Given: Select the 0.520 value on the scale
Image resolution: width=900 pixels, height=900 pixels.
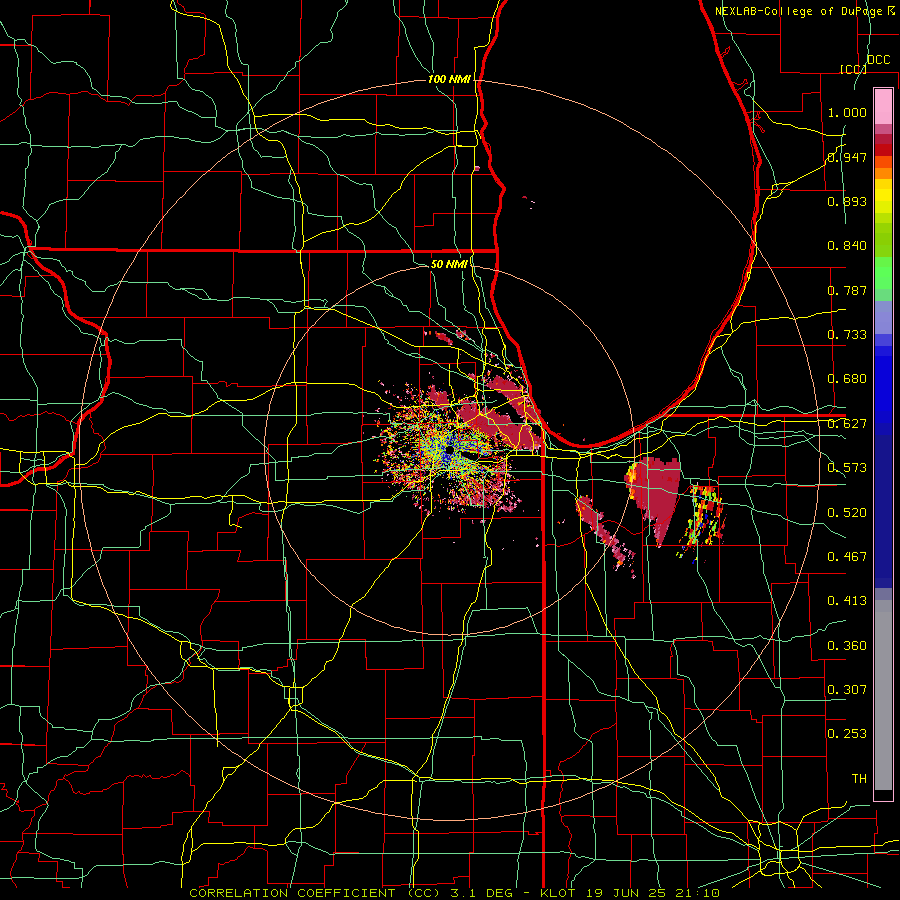Looking at the screenshot, I should point(847,513).
